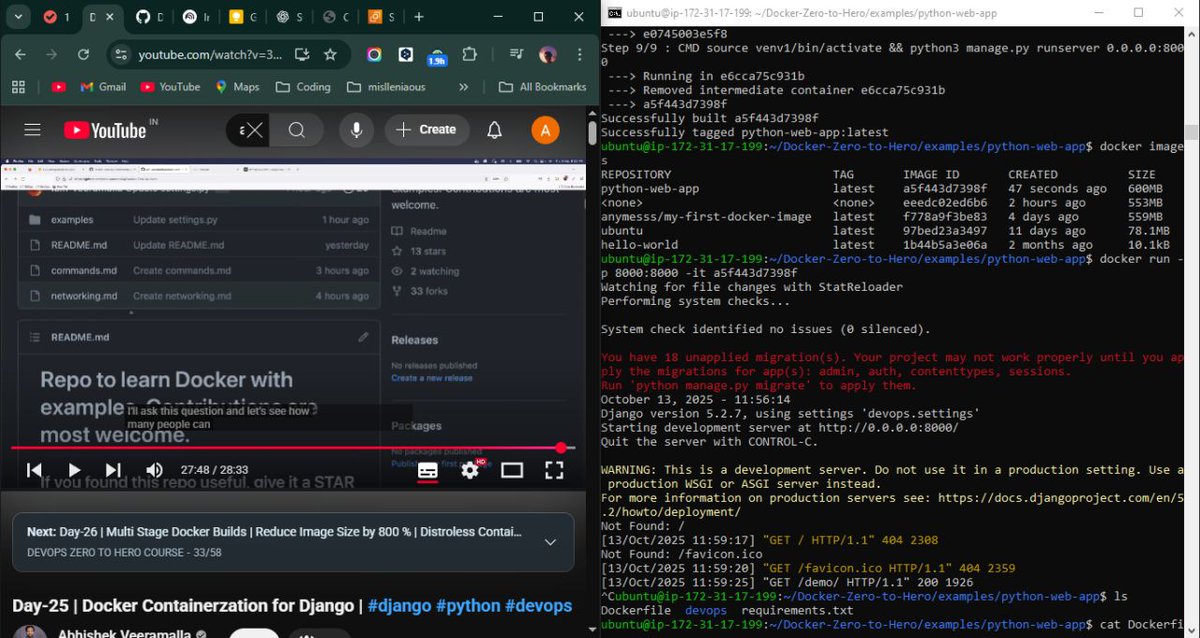The height and width of the screenshot is (638, 1200).
Task: Open the Chrome extensions puzzle menu
Action: tap(469, 54)
